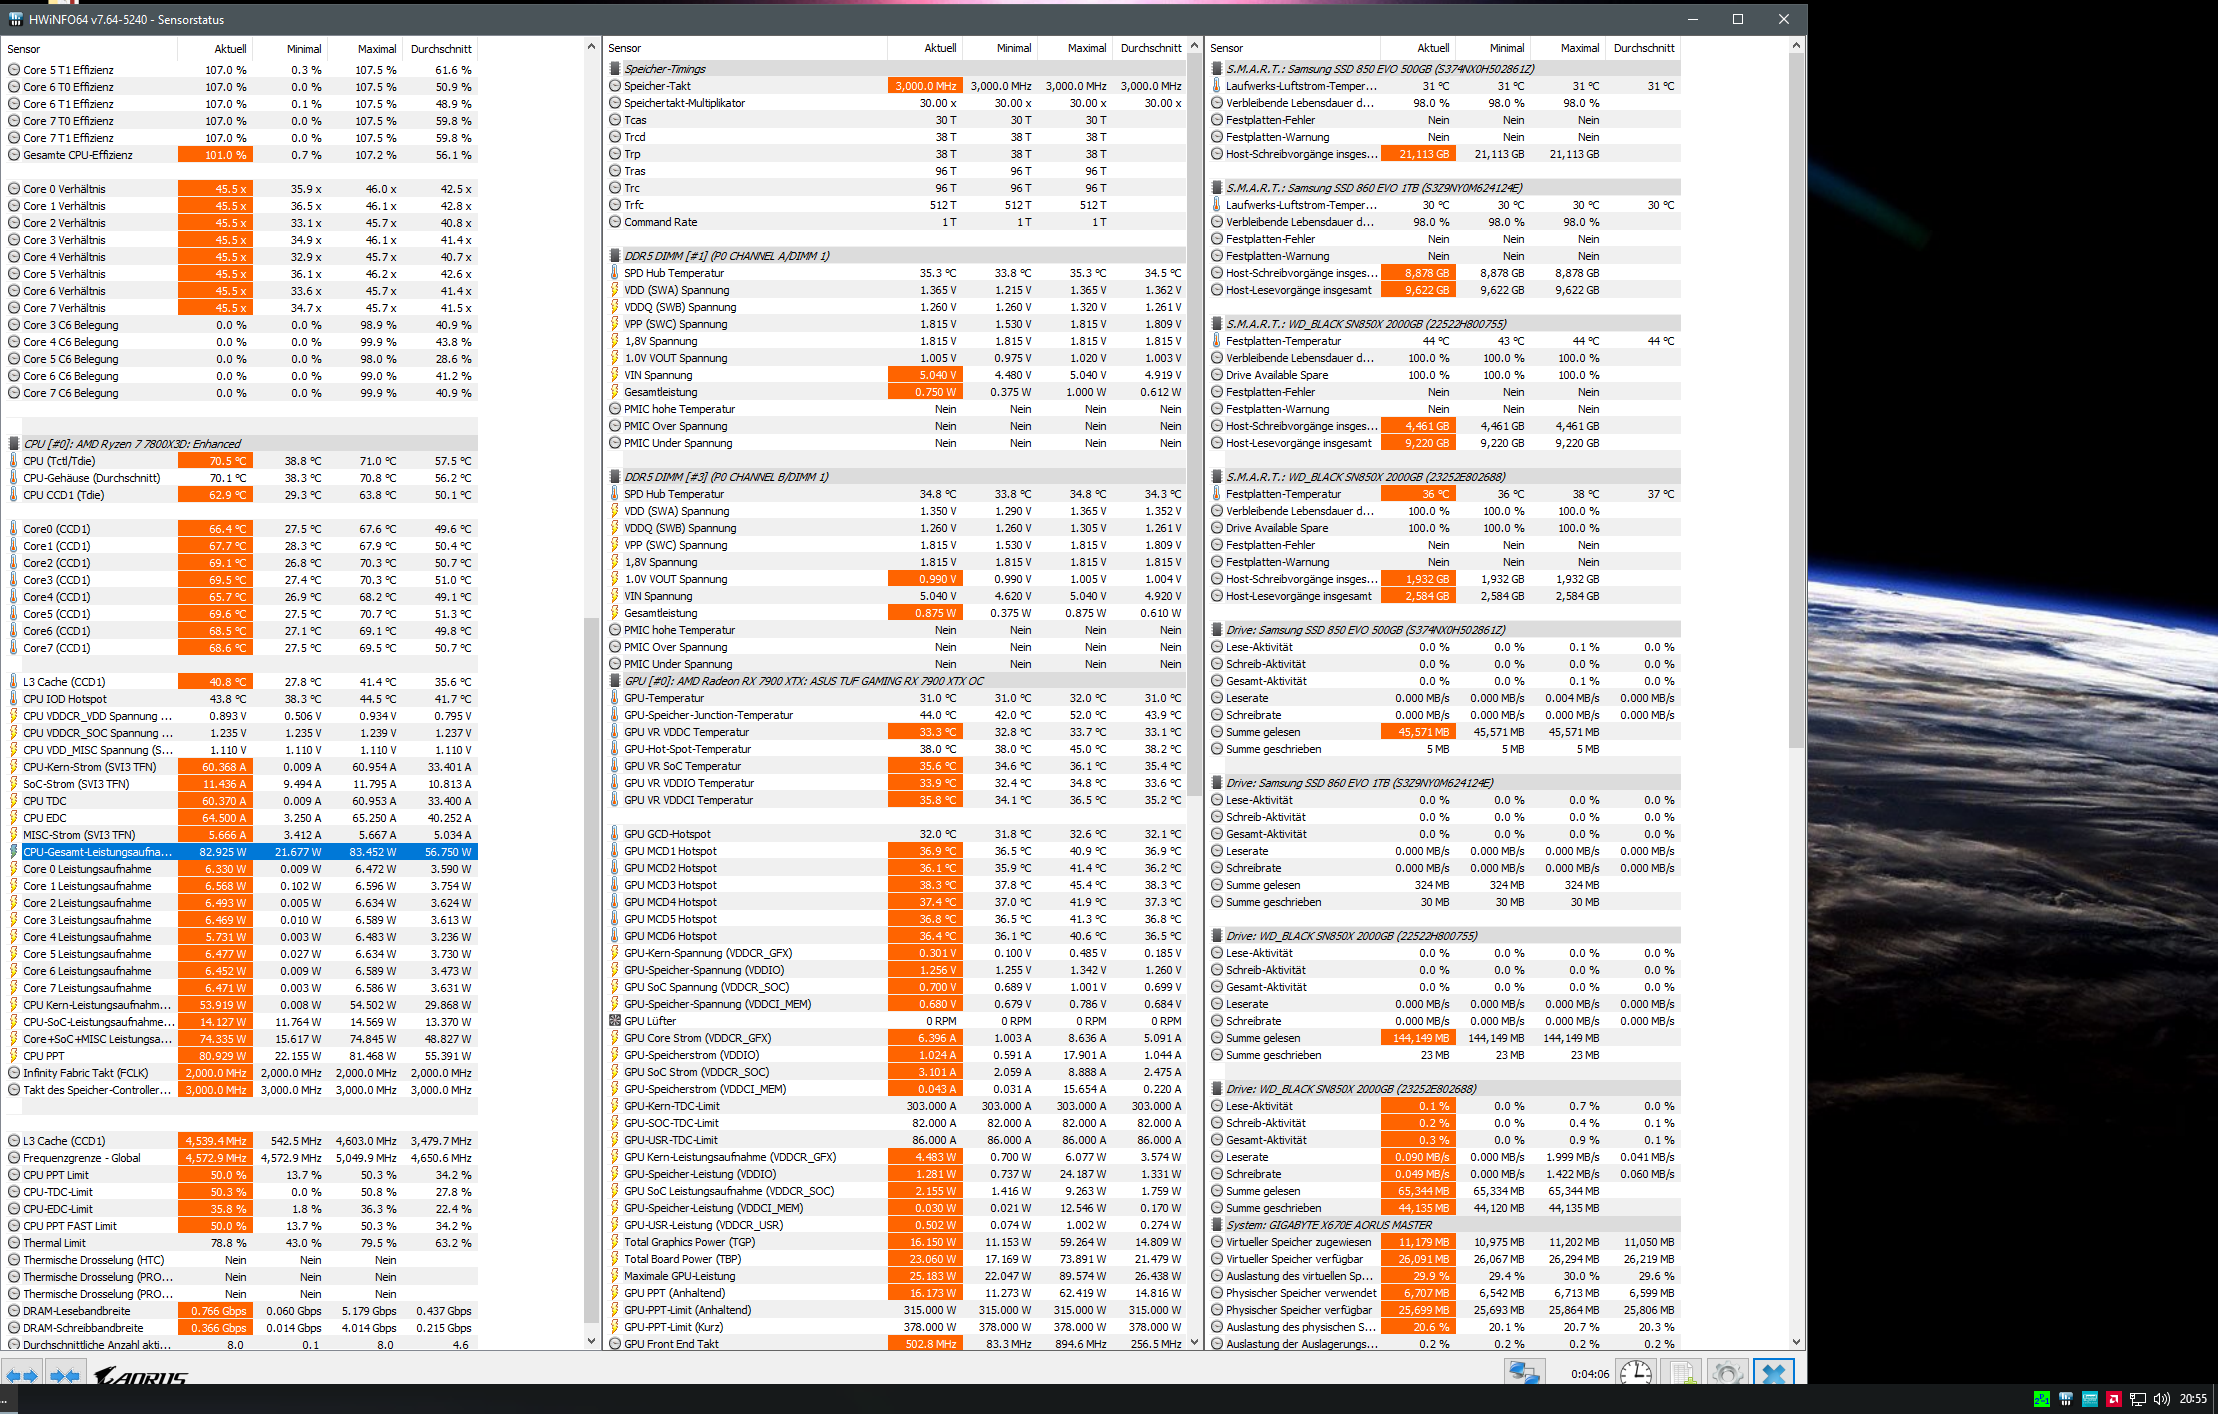Viewport: 2218px width, 1414px height.
Task: Open sensor settings gear icon
Action: coord(1727,1373)
